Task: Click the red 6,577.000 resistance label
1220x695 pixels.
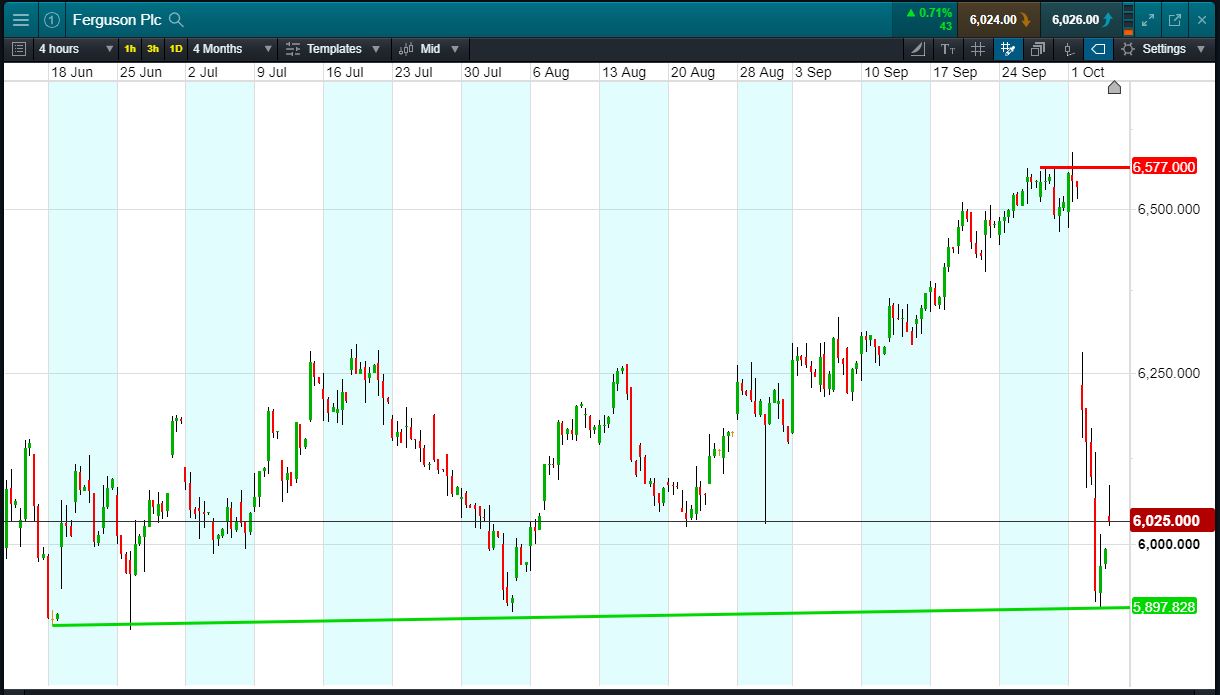Action: tap(1164, 167)
